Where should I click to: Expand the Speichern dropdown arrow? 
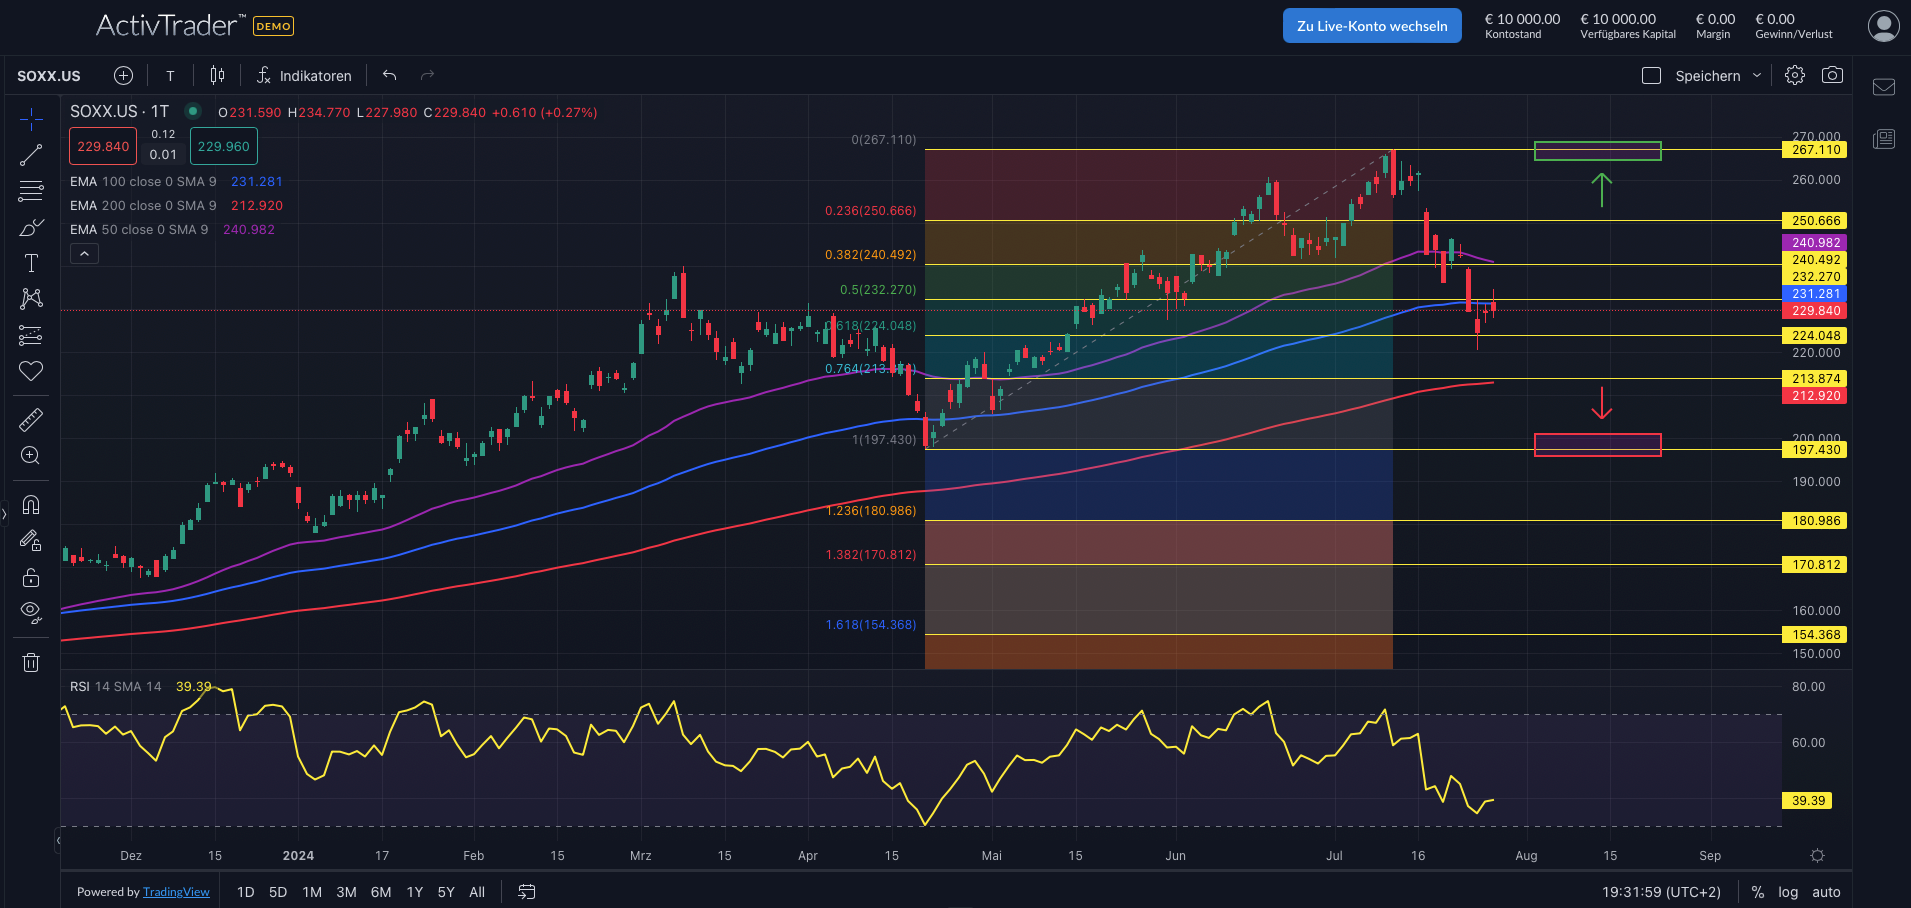(x=1757, y=76)
